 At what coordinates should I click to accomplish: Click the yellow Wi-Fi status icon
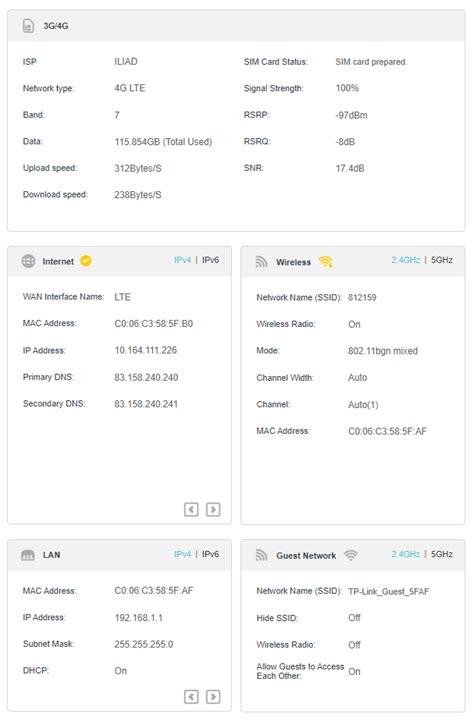tap(326, 262)
